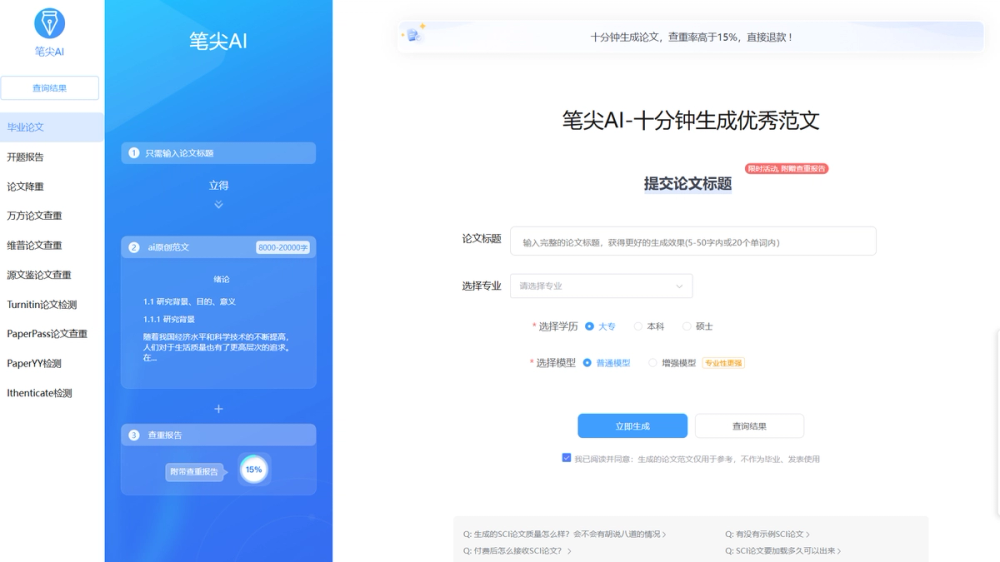Click the 绪论 heading in preview card
The height and width of the screenshot is (562, 1000).
(221, 279)
